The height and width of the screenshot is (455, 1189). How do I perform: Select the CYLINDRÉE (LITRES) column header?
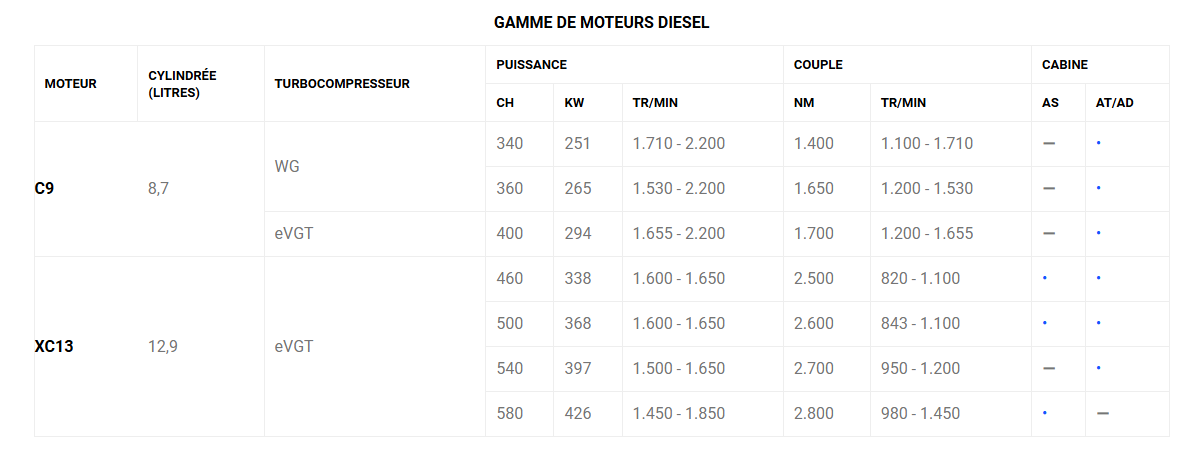(x=182, y=84)
